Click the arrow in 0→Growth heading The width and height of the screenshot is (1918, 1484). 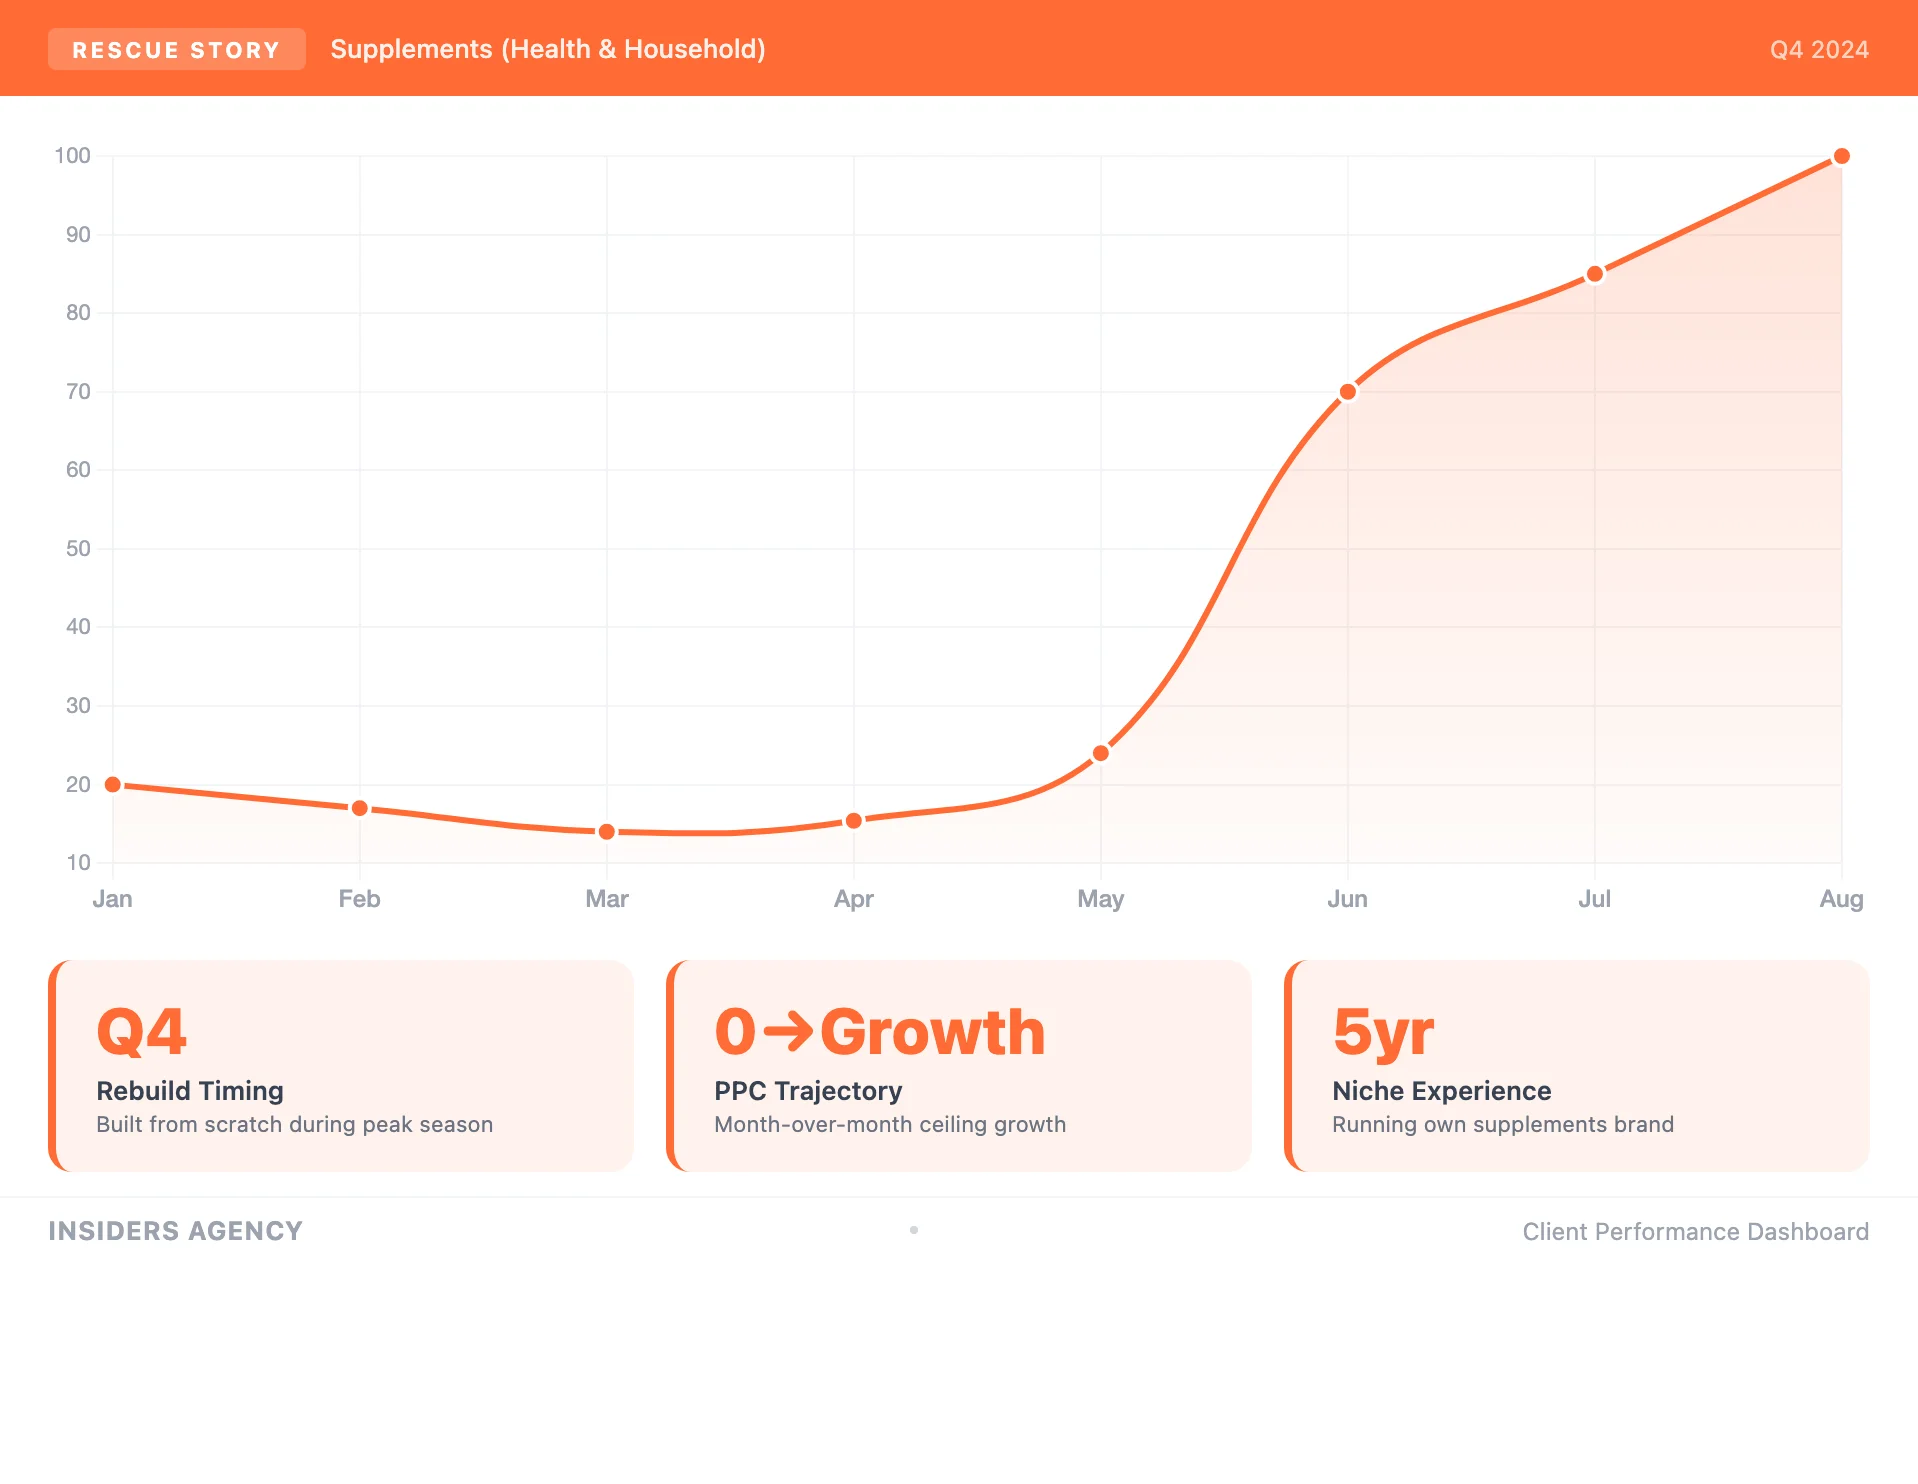tap(788, 1032)
